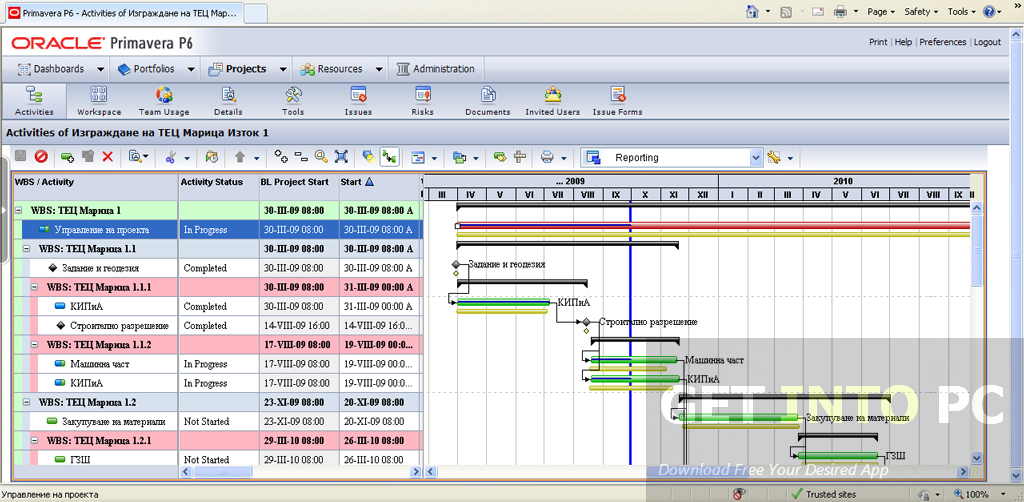Collapse WBS: ТЕЦ Марица 1.2.1 node
The height and width of the screenshot is (502, 1024).
(x=34, y=441)
